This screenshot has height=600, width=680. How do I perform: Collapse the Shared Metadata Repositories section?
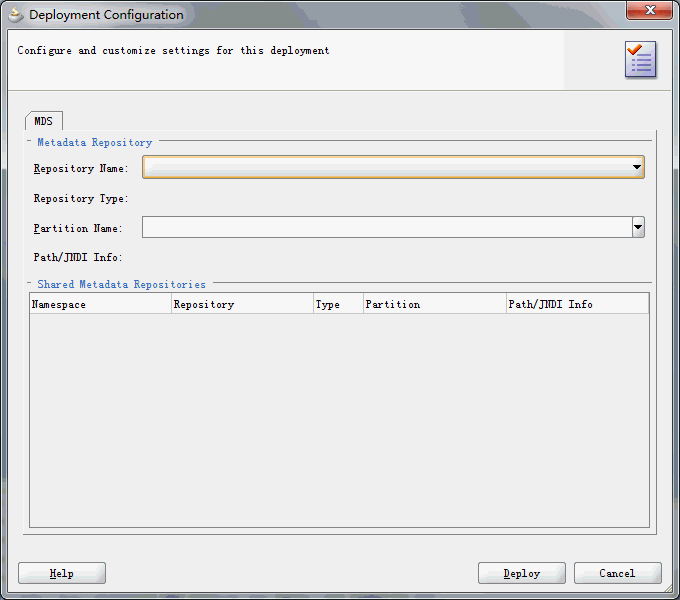click(x=29, y=283)
